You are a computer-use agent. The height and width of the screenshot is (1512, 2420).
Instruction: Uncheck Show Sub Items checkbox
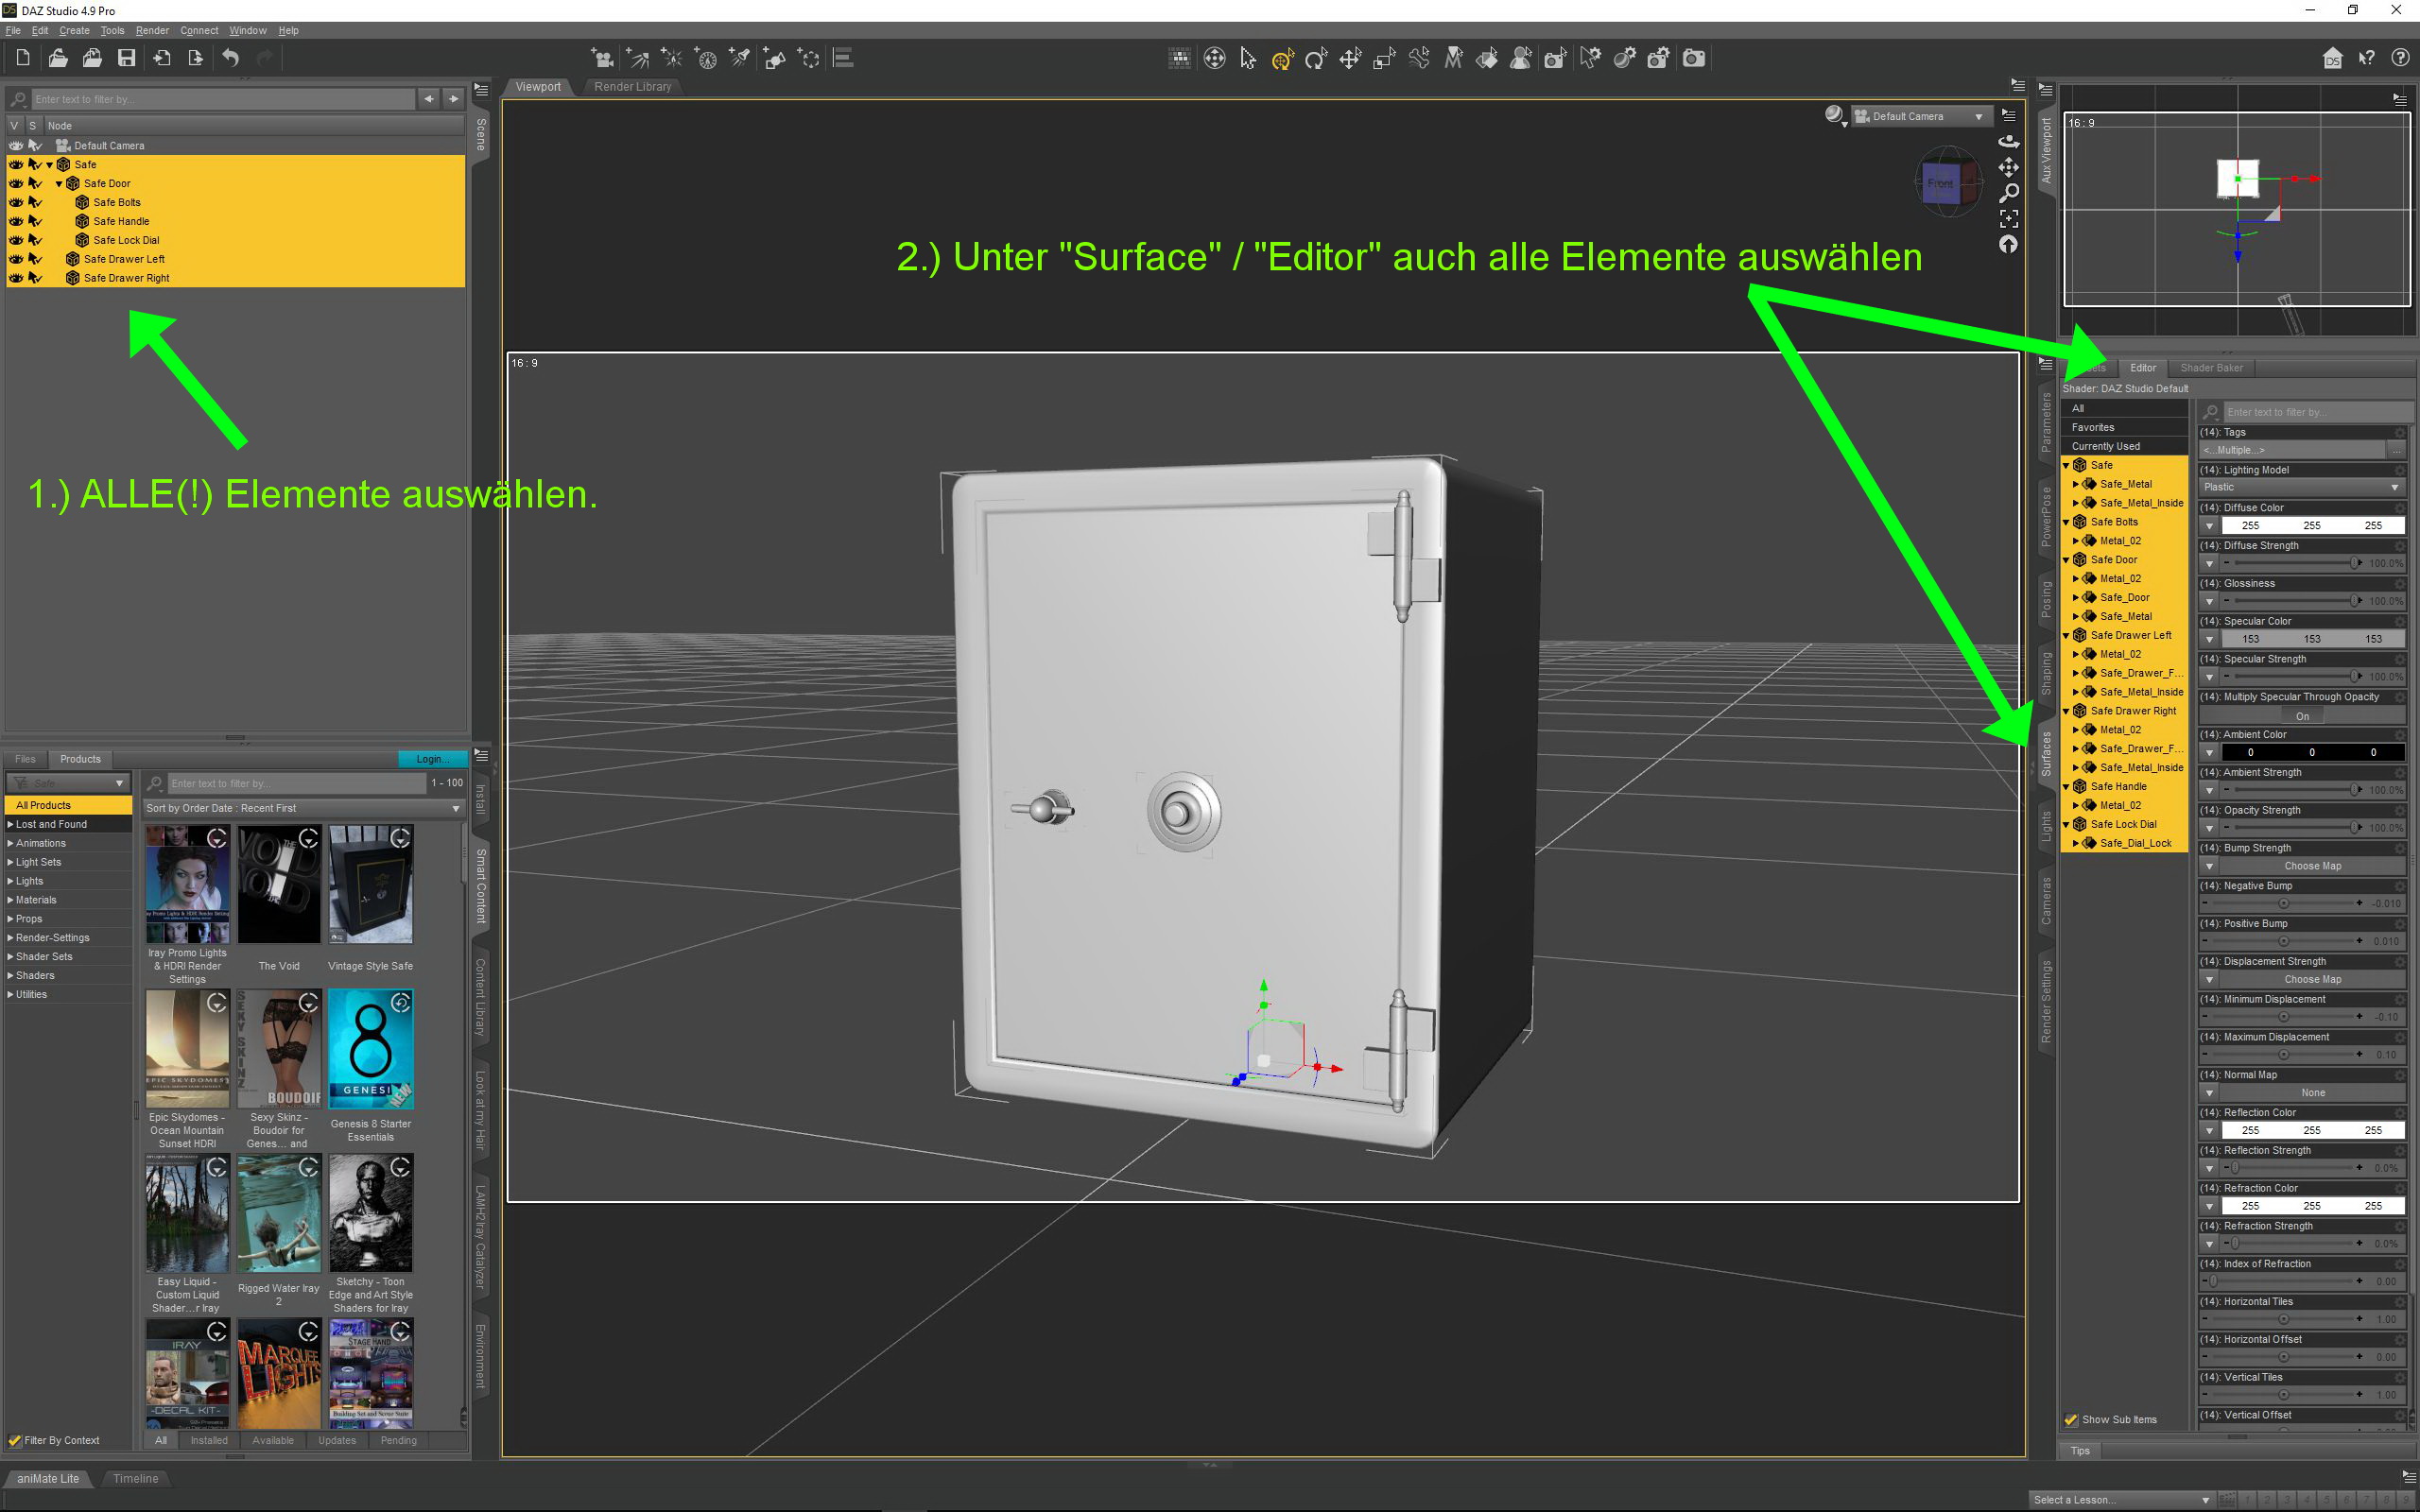tap(2071, 1419)
